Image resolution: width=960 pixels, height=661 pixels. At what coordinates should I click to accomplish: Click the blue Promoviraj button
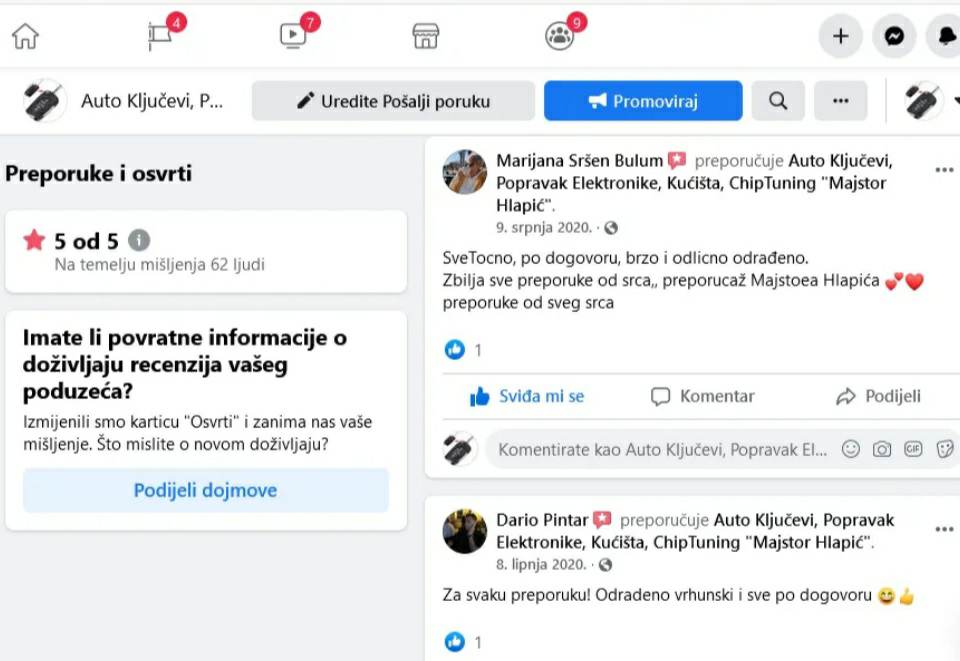pos(643,100)
